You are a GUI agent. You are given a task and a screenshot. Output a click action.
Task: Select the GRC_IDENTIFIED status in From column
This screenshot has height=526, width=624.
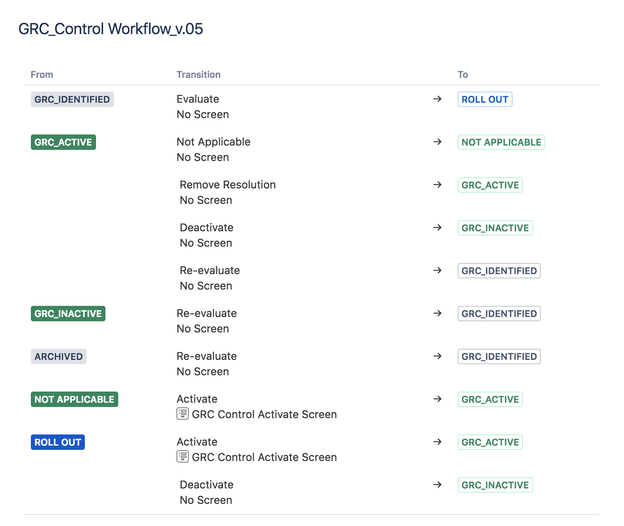tap(72, 99)
